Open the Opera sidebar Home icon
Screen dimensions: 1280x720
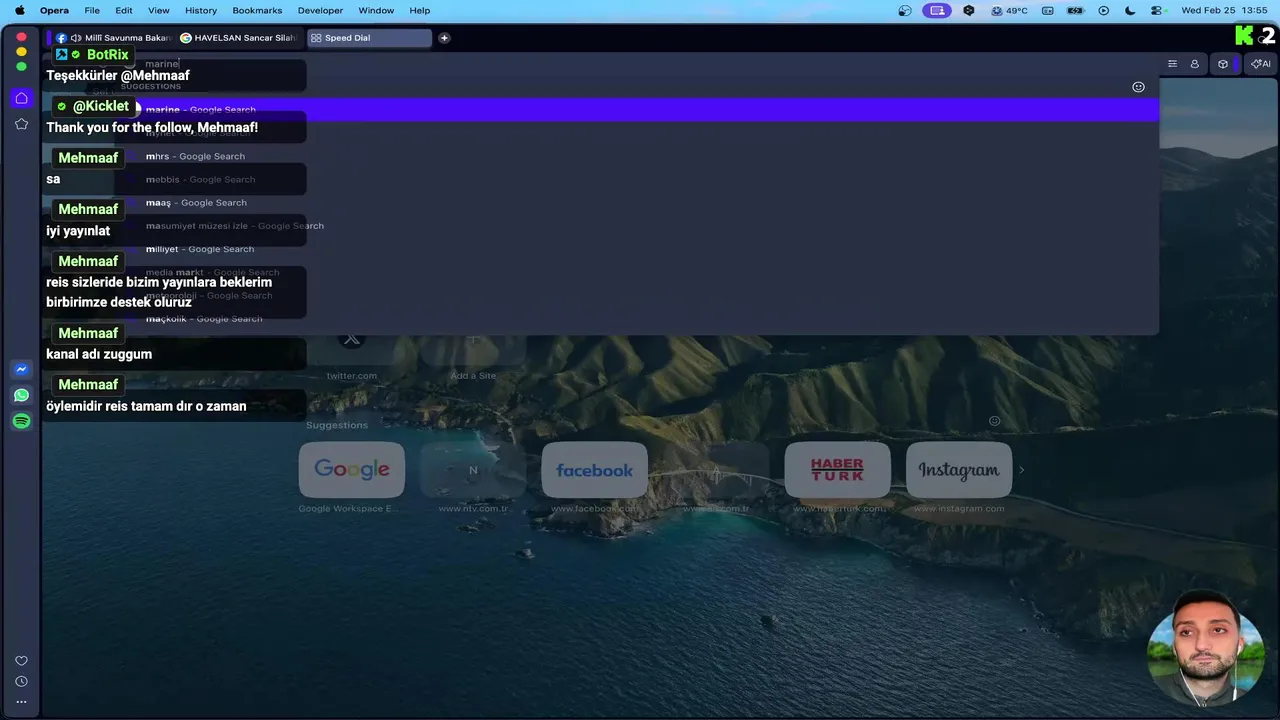click(x=21, y=98)
